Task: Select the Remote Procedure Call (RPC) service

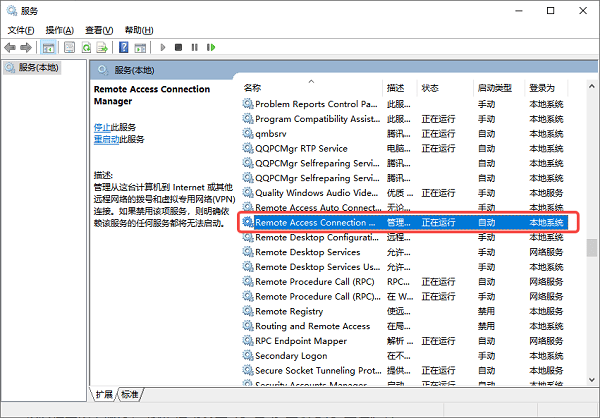Action: pyautogui.click(x=405, y=282)
